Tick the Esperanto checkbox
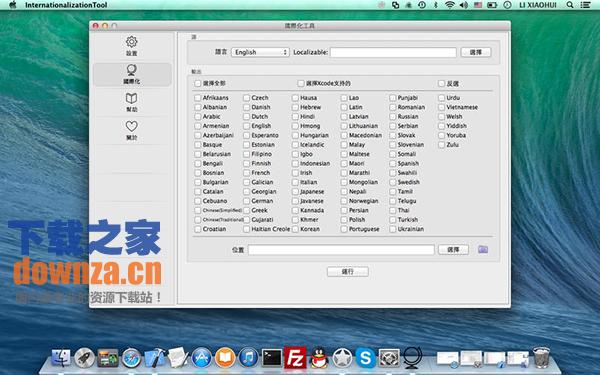 pyautogui.click(x=246, y=135)
